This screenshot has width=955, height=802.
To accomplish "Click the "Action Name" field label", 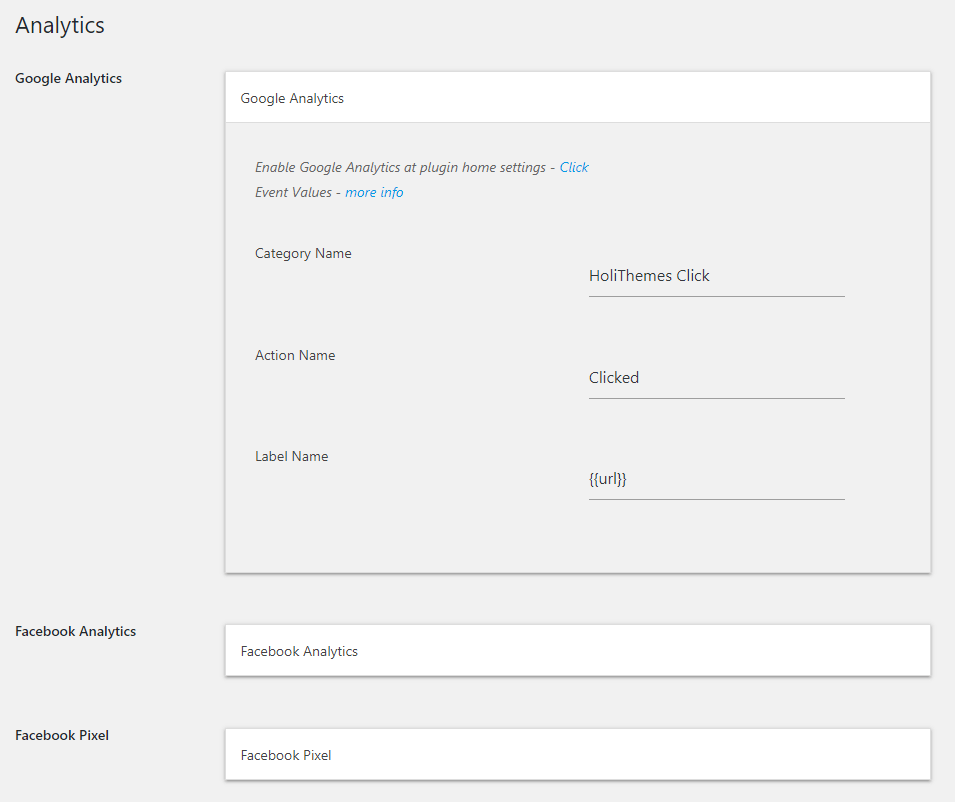I will (x=295, y=355).
